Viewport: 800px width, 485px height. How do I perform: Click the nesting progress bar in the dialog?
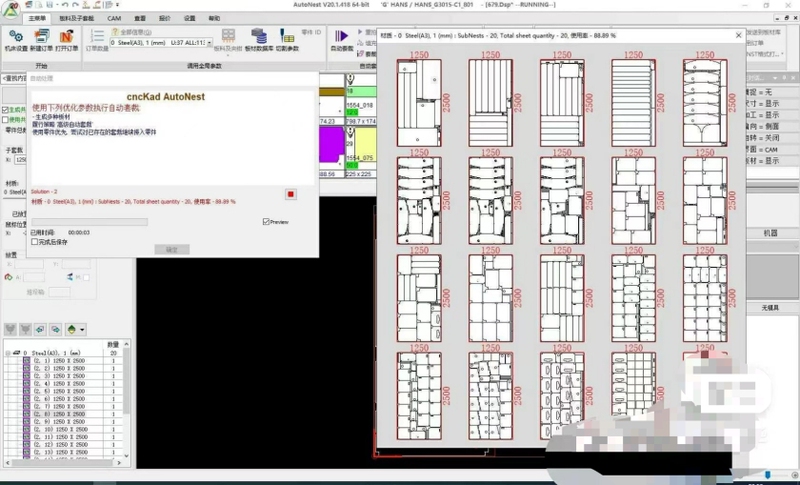pos(90,222)
